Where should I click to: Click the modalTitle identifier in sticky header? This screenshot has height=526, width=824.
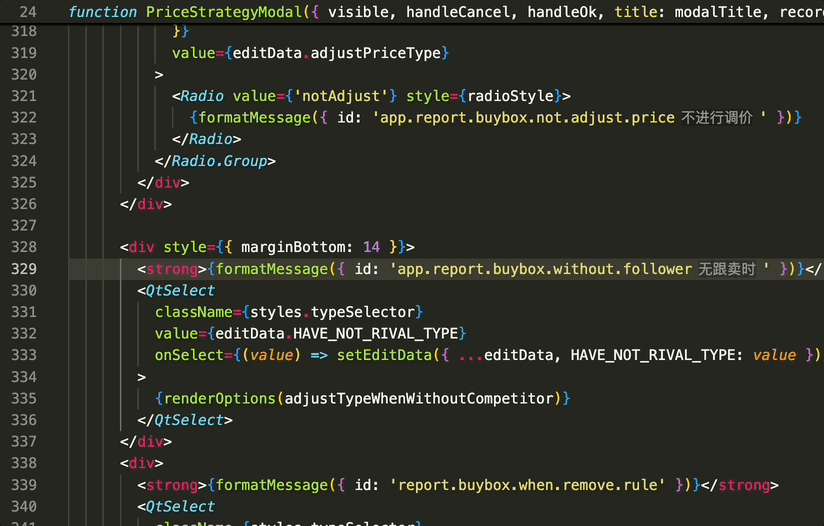(718, 12)
